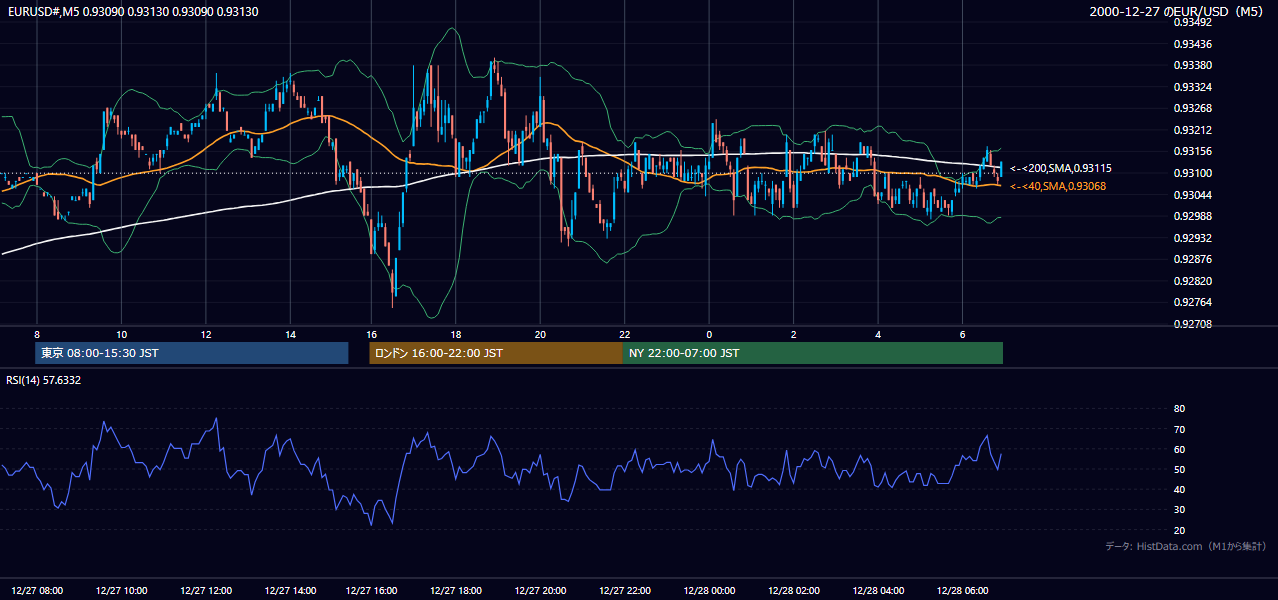The width and height of the screenshot is (1278, 600).
Task: Click the RSI 20 level label
Action: [1179, 530]
